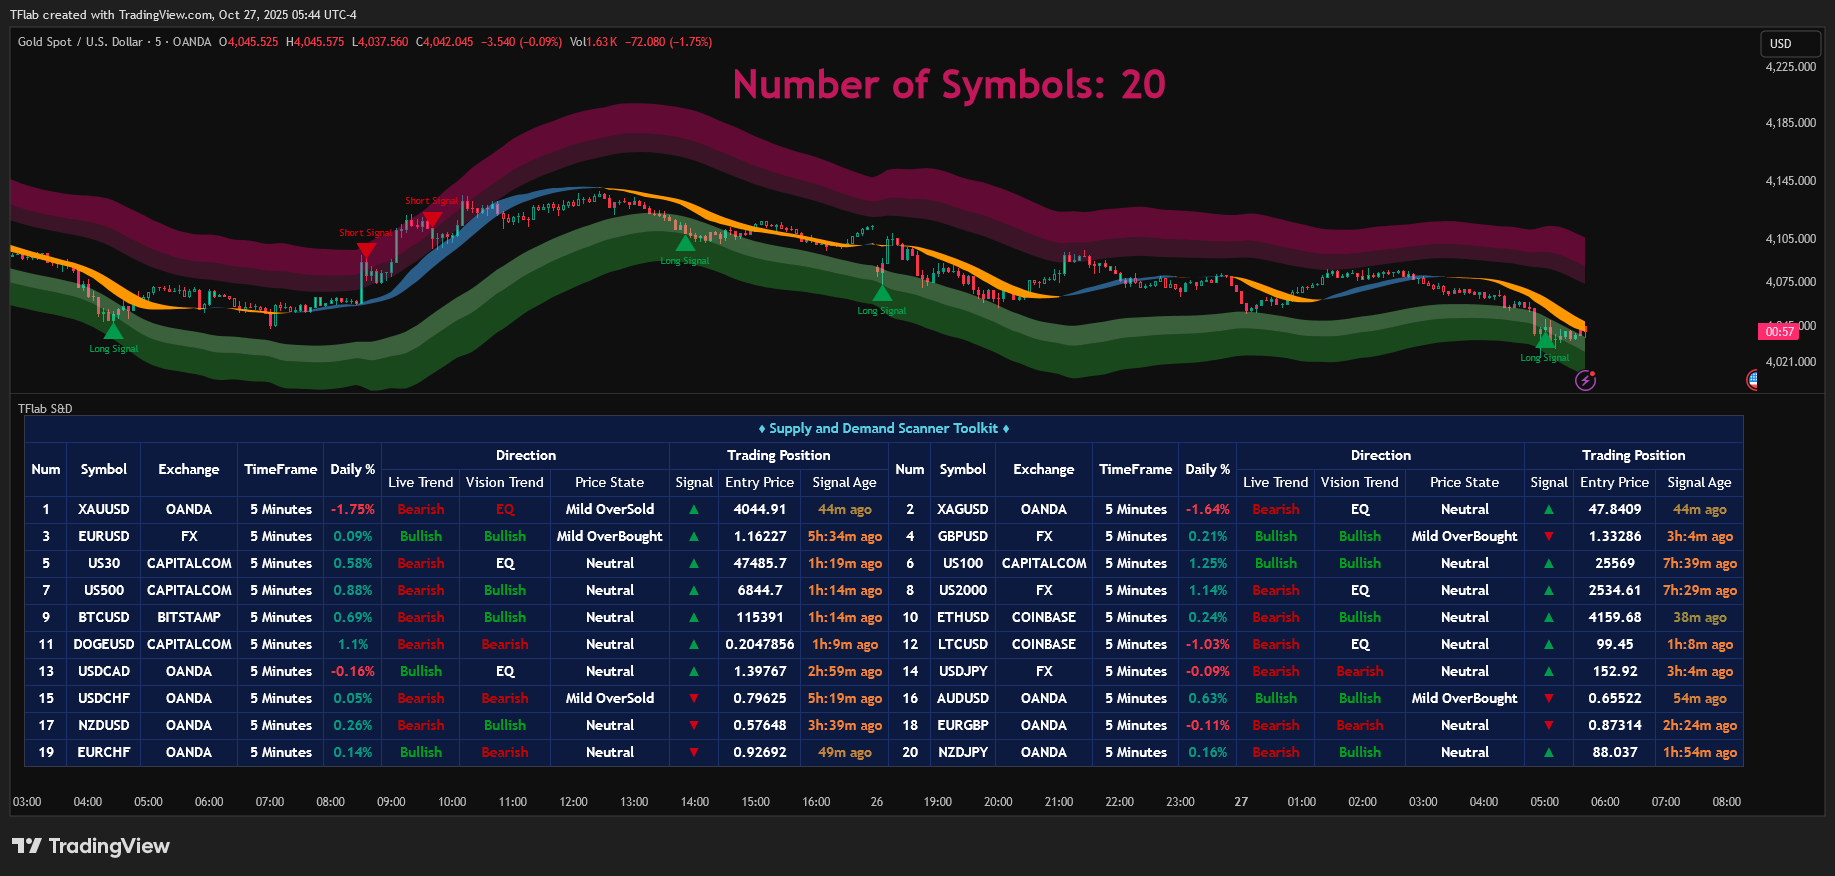The width and height of the screenshot is (1835, 876).
Task: Click the 38m ago signal age cell
Action: tap(1700, 617)
